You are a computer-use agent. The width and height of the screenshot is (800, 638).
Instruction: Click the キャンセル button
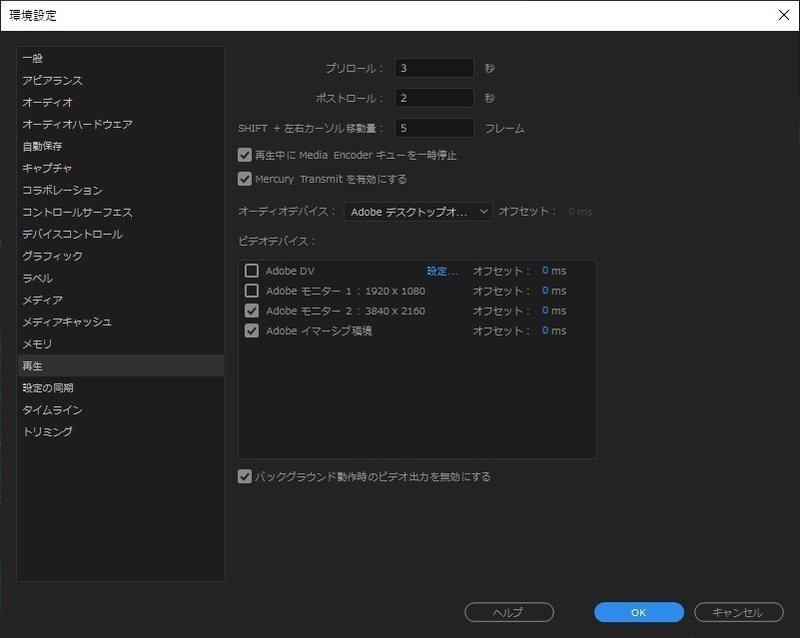pyautogui.click(x=735, y=612)
